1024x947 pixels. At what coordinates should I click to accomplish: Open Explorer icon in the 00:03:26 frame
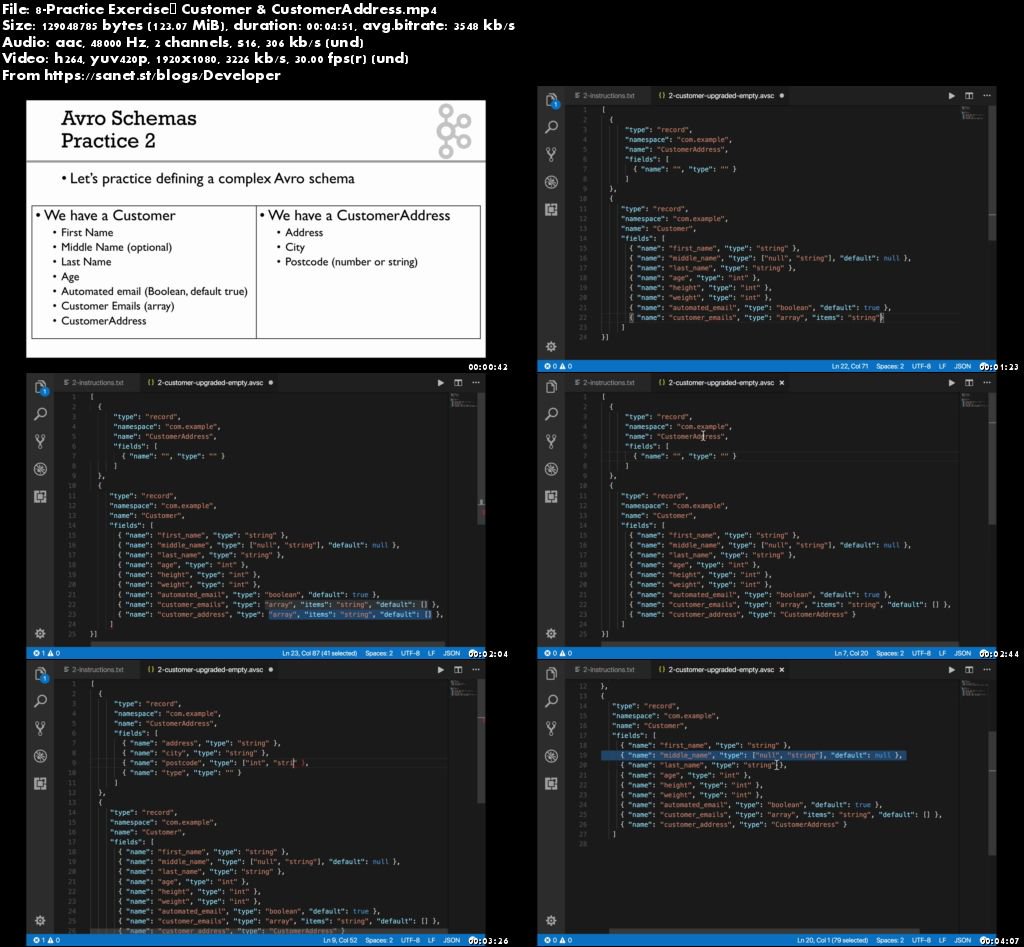(40, 673)
